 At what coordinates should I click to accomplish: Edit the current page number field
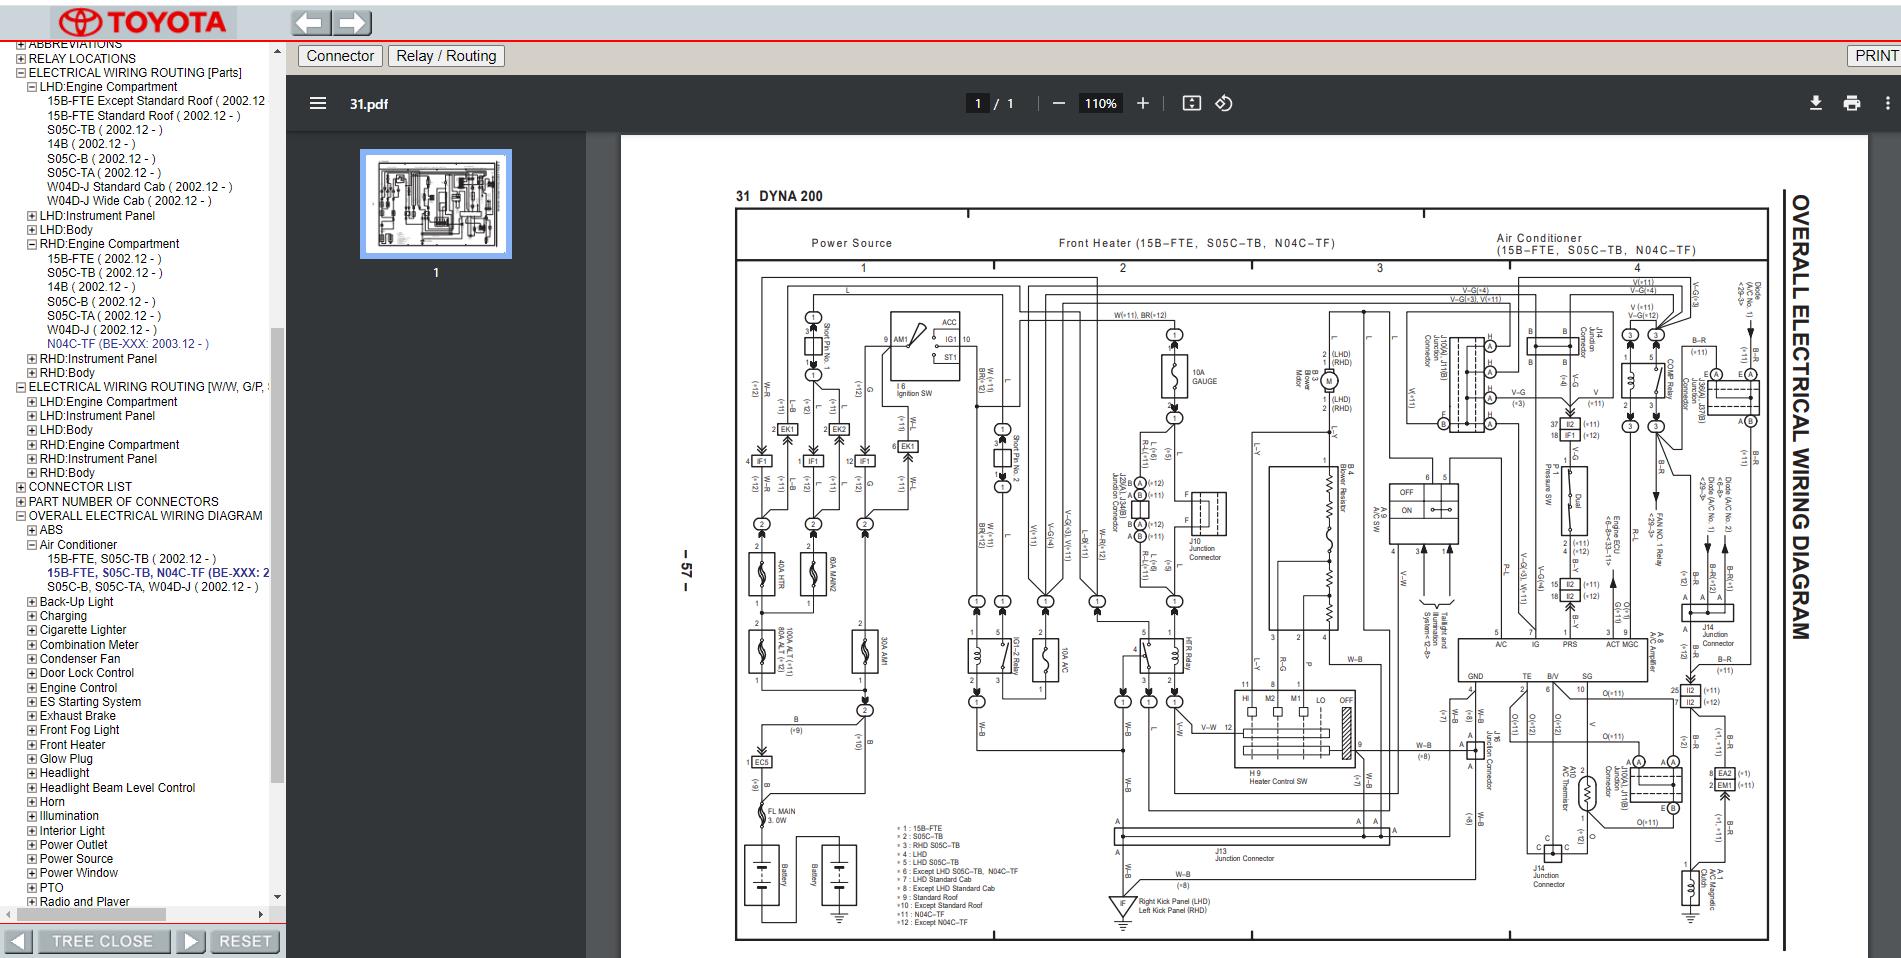click(977, 103)
